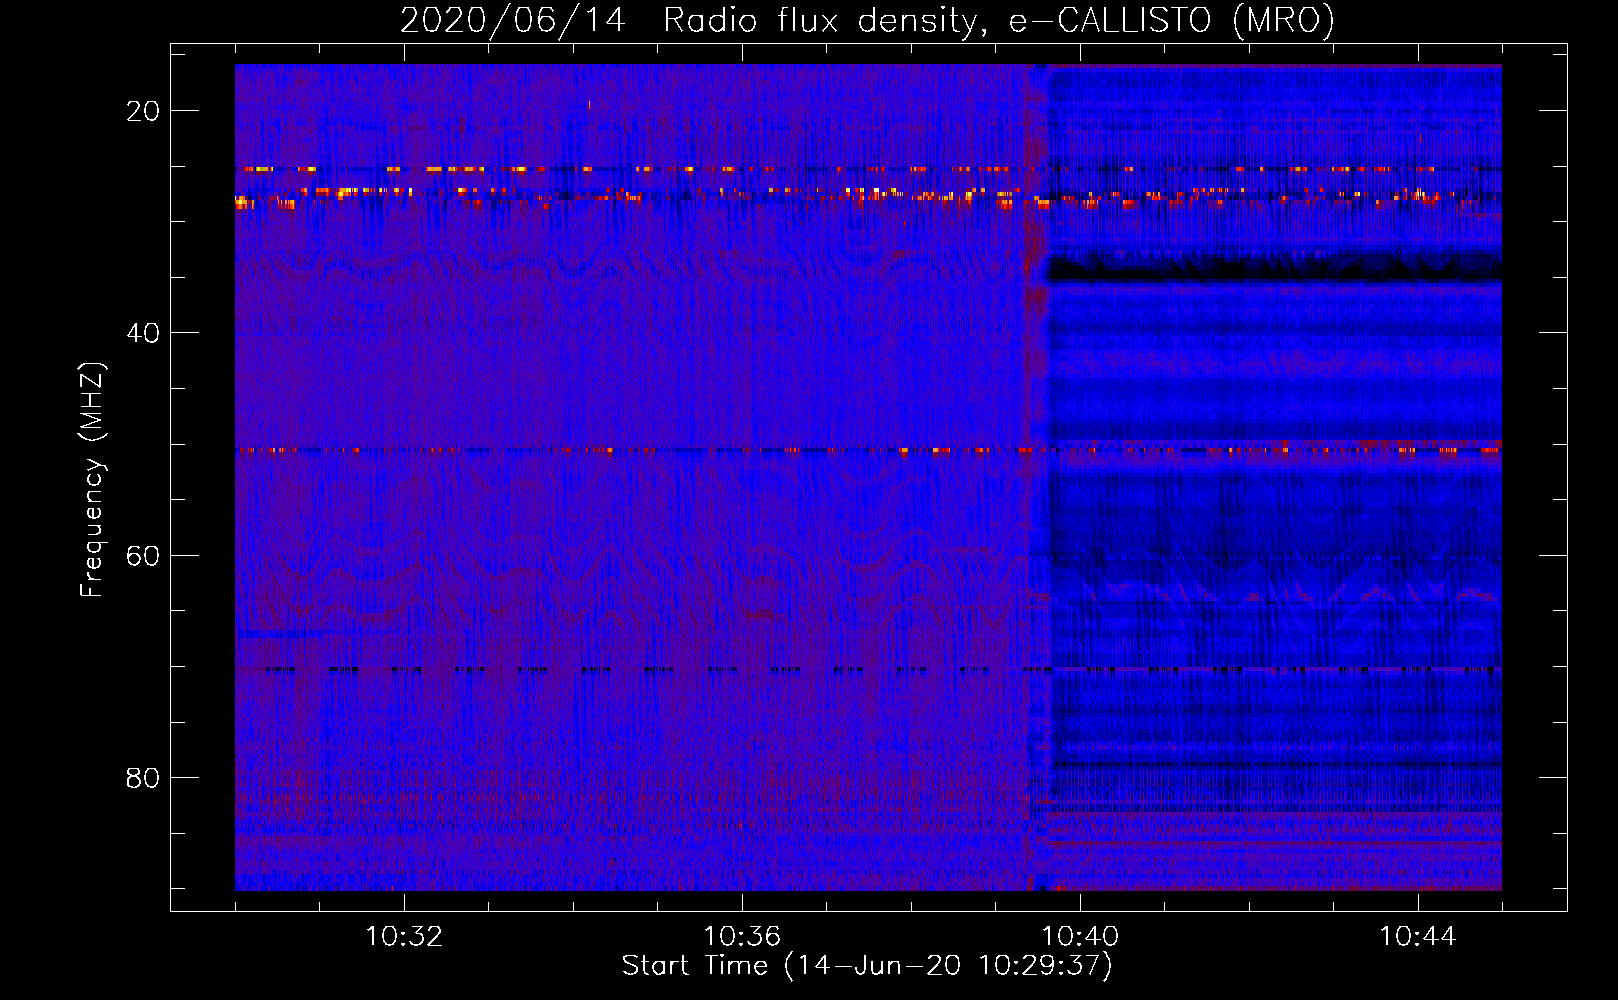Viewport: 1618px width, 1000px height.
Task: Click the '10:44' time tick label
Action: coord(1418,937)
